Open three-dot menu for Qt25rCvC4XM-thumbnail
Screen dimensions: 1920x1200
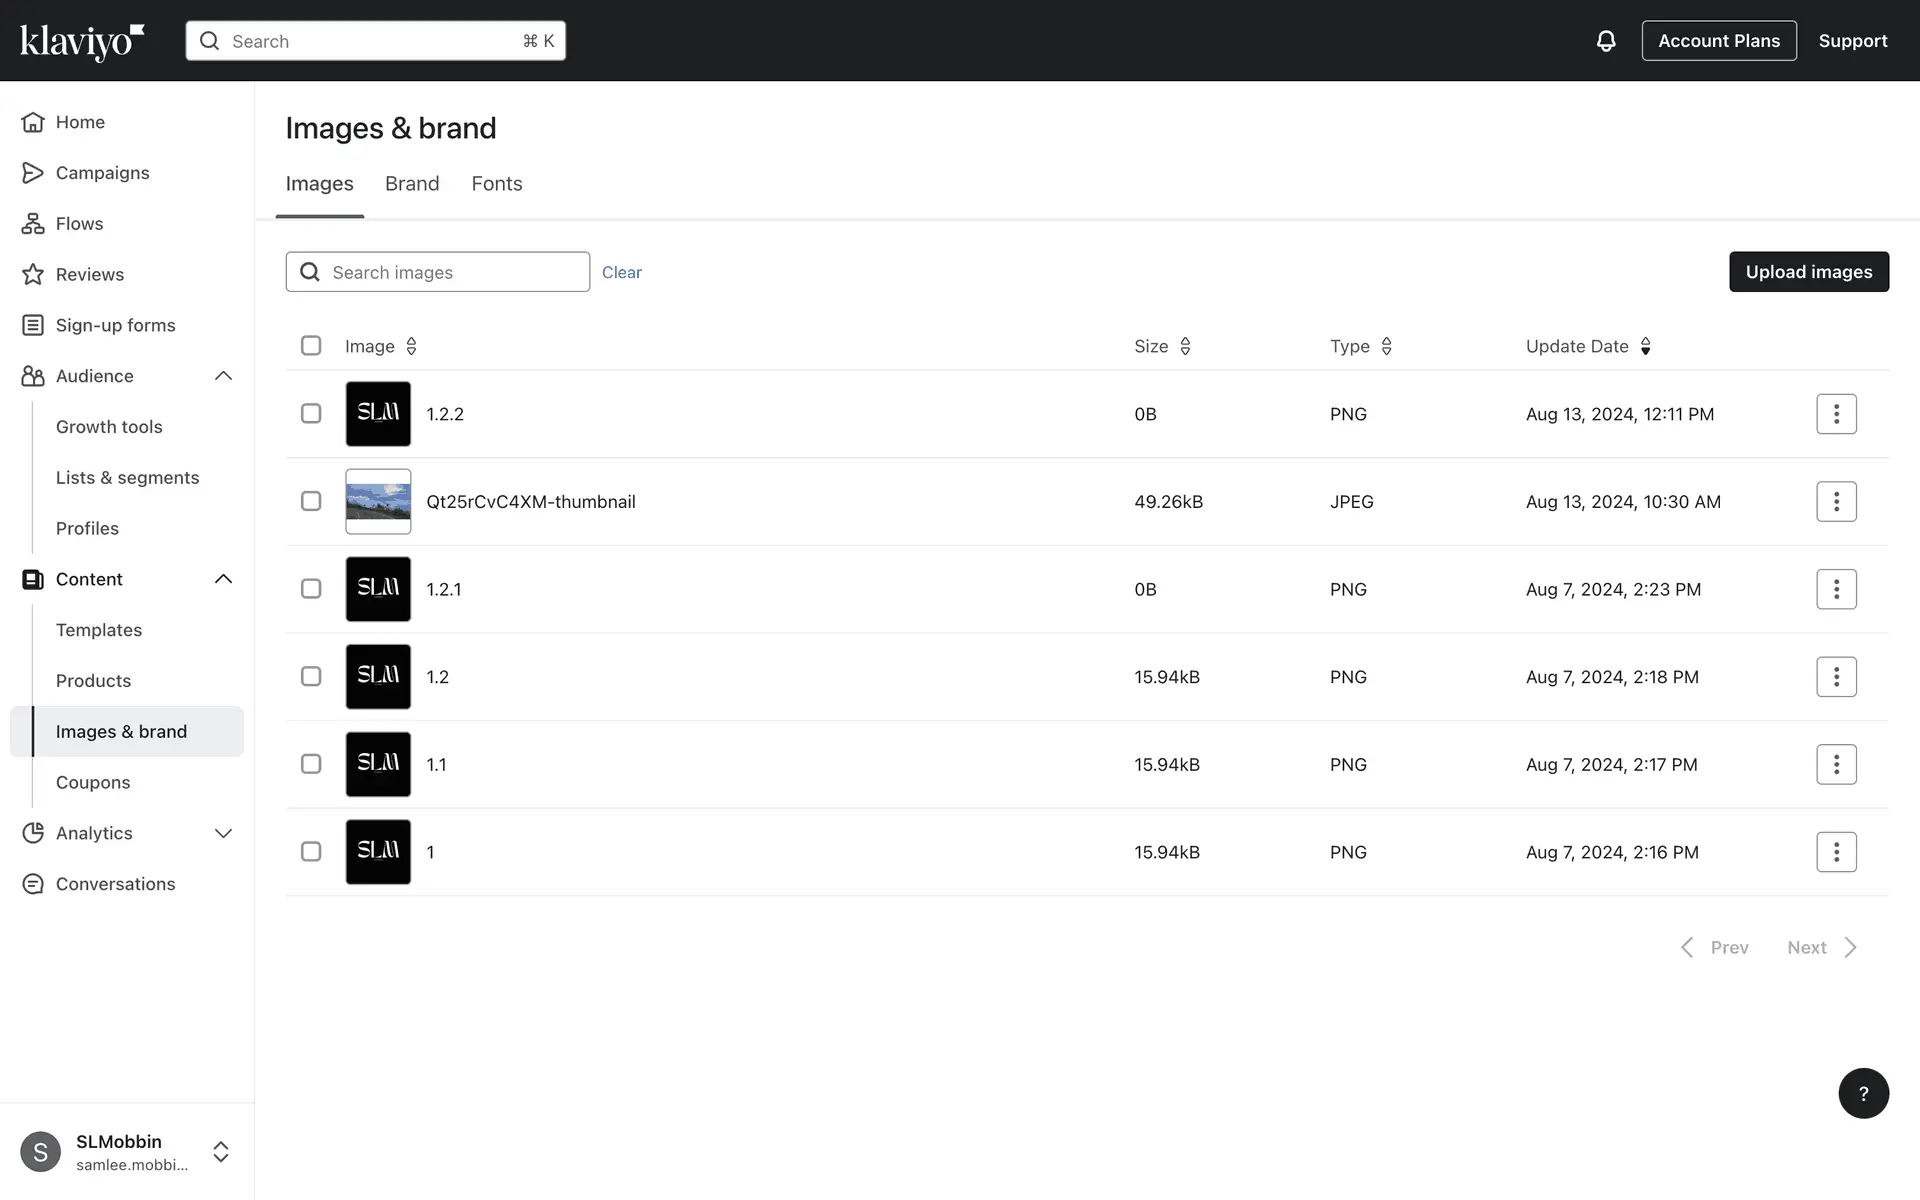(x=1836, y=502)
